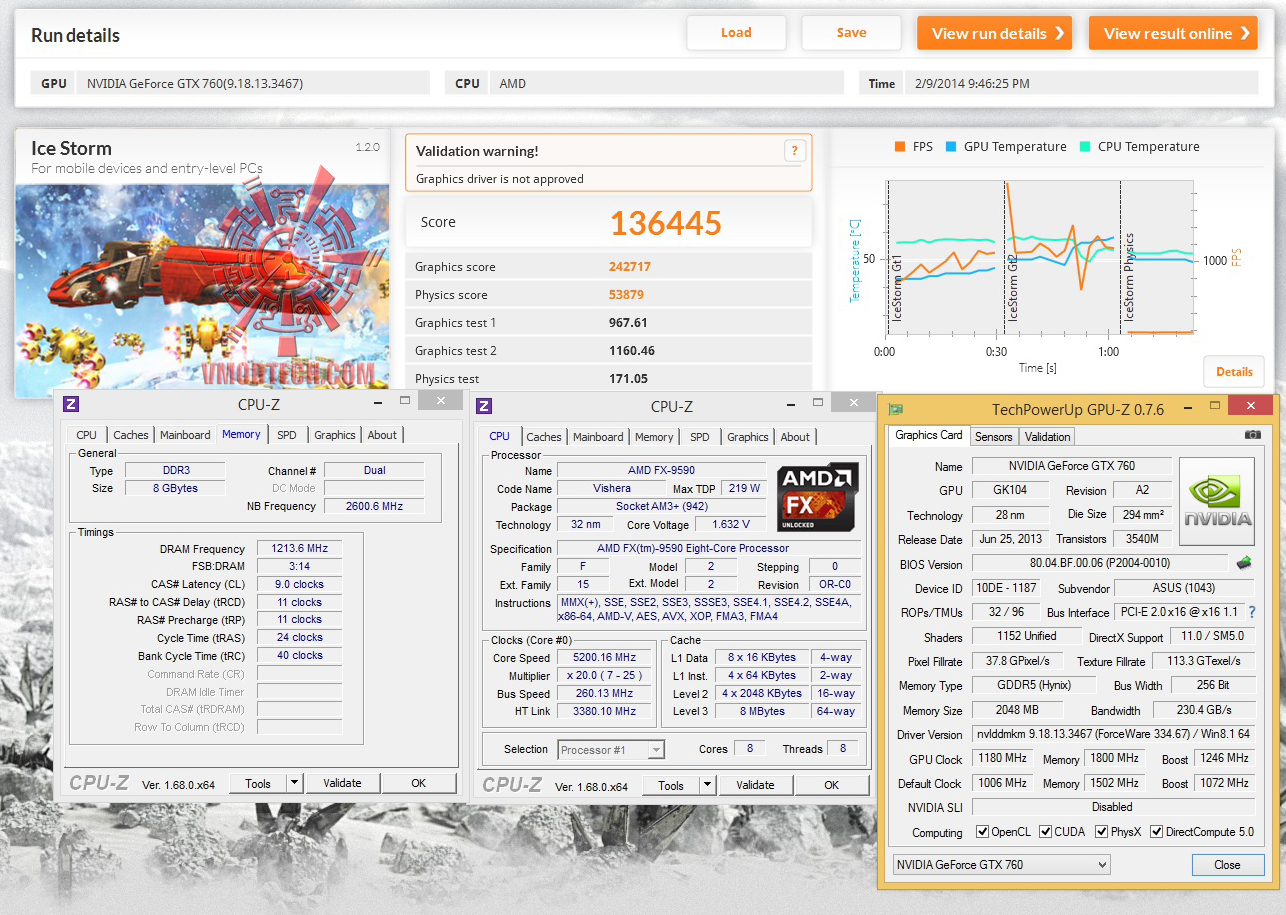The image size is (1286, 915).
Task: Click the Save button in Run details
Action: click(852, 33)
